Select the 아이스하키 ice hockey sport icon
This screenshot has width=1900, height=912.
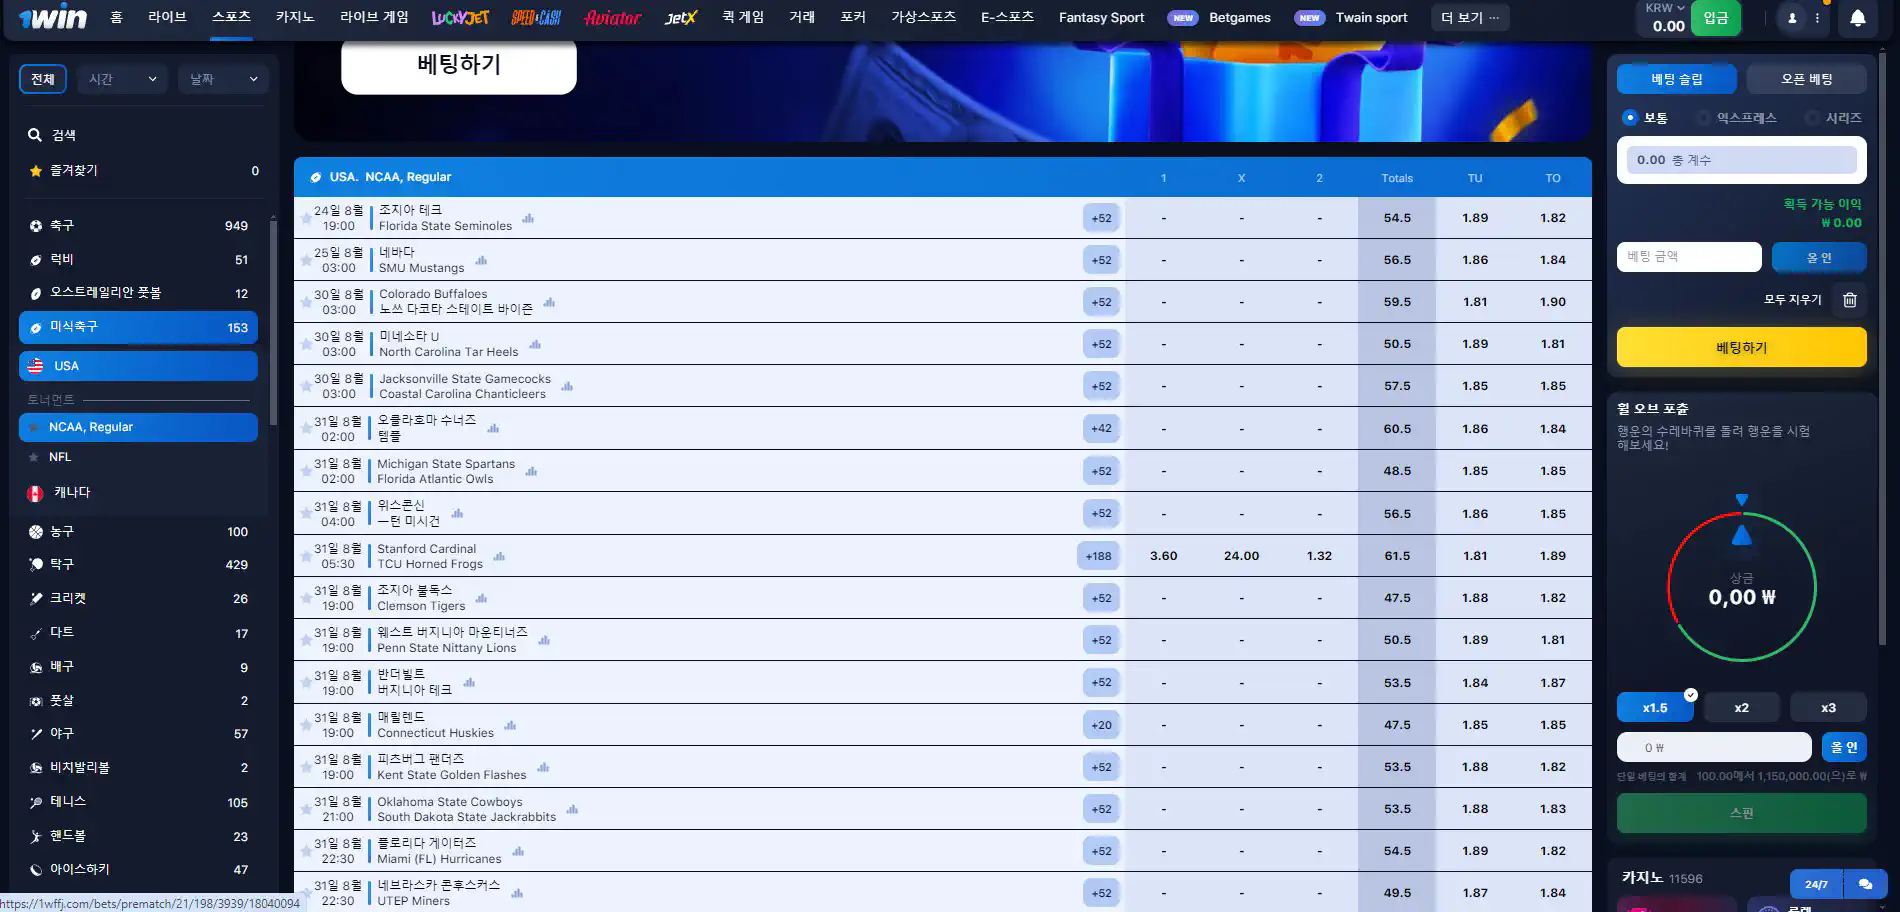point(36,869)
